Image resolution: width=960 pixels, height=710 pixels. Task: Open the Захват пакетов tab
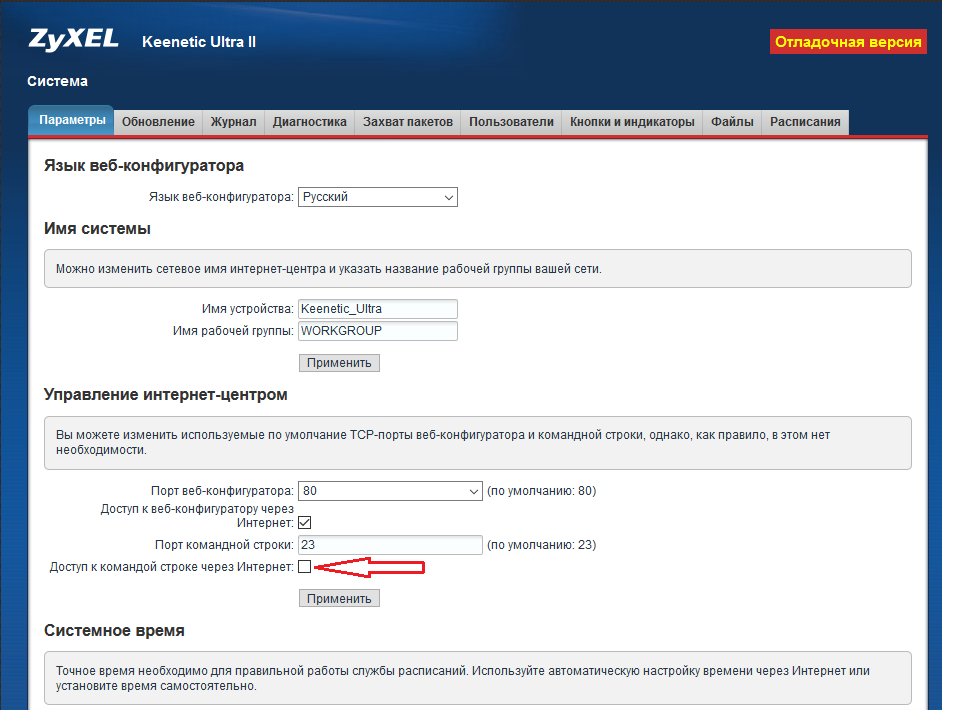click(408, 122)
